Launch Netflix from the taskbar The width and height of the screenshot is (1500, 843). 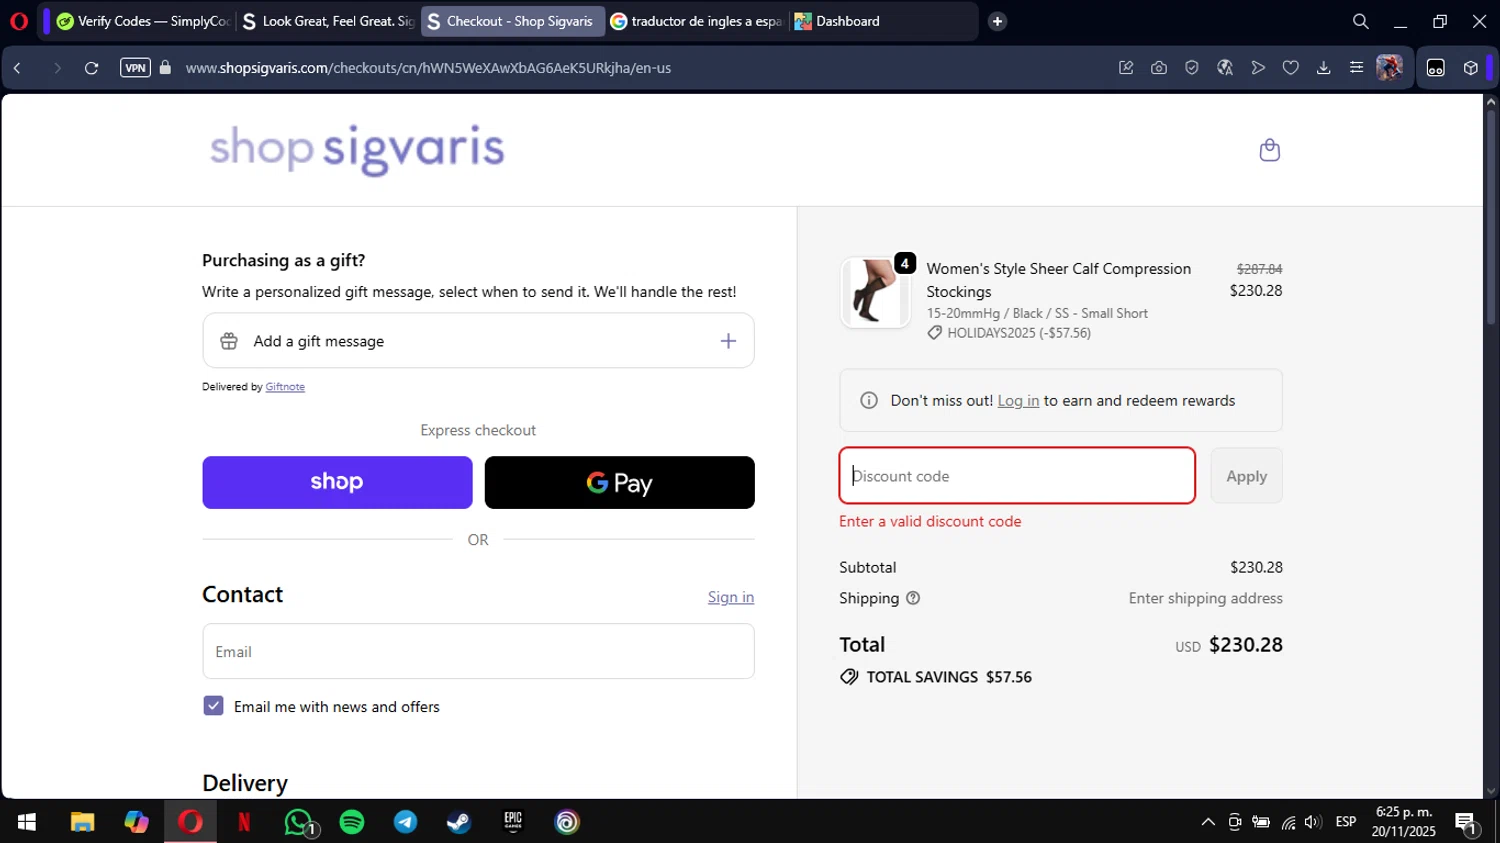243,822
